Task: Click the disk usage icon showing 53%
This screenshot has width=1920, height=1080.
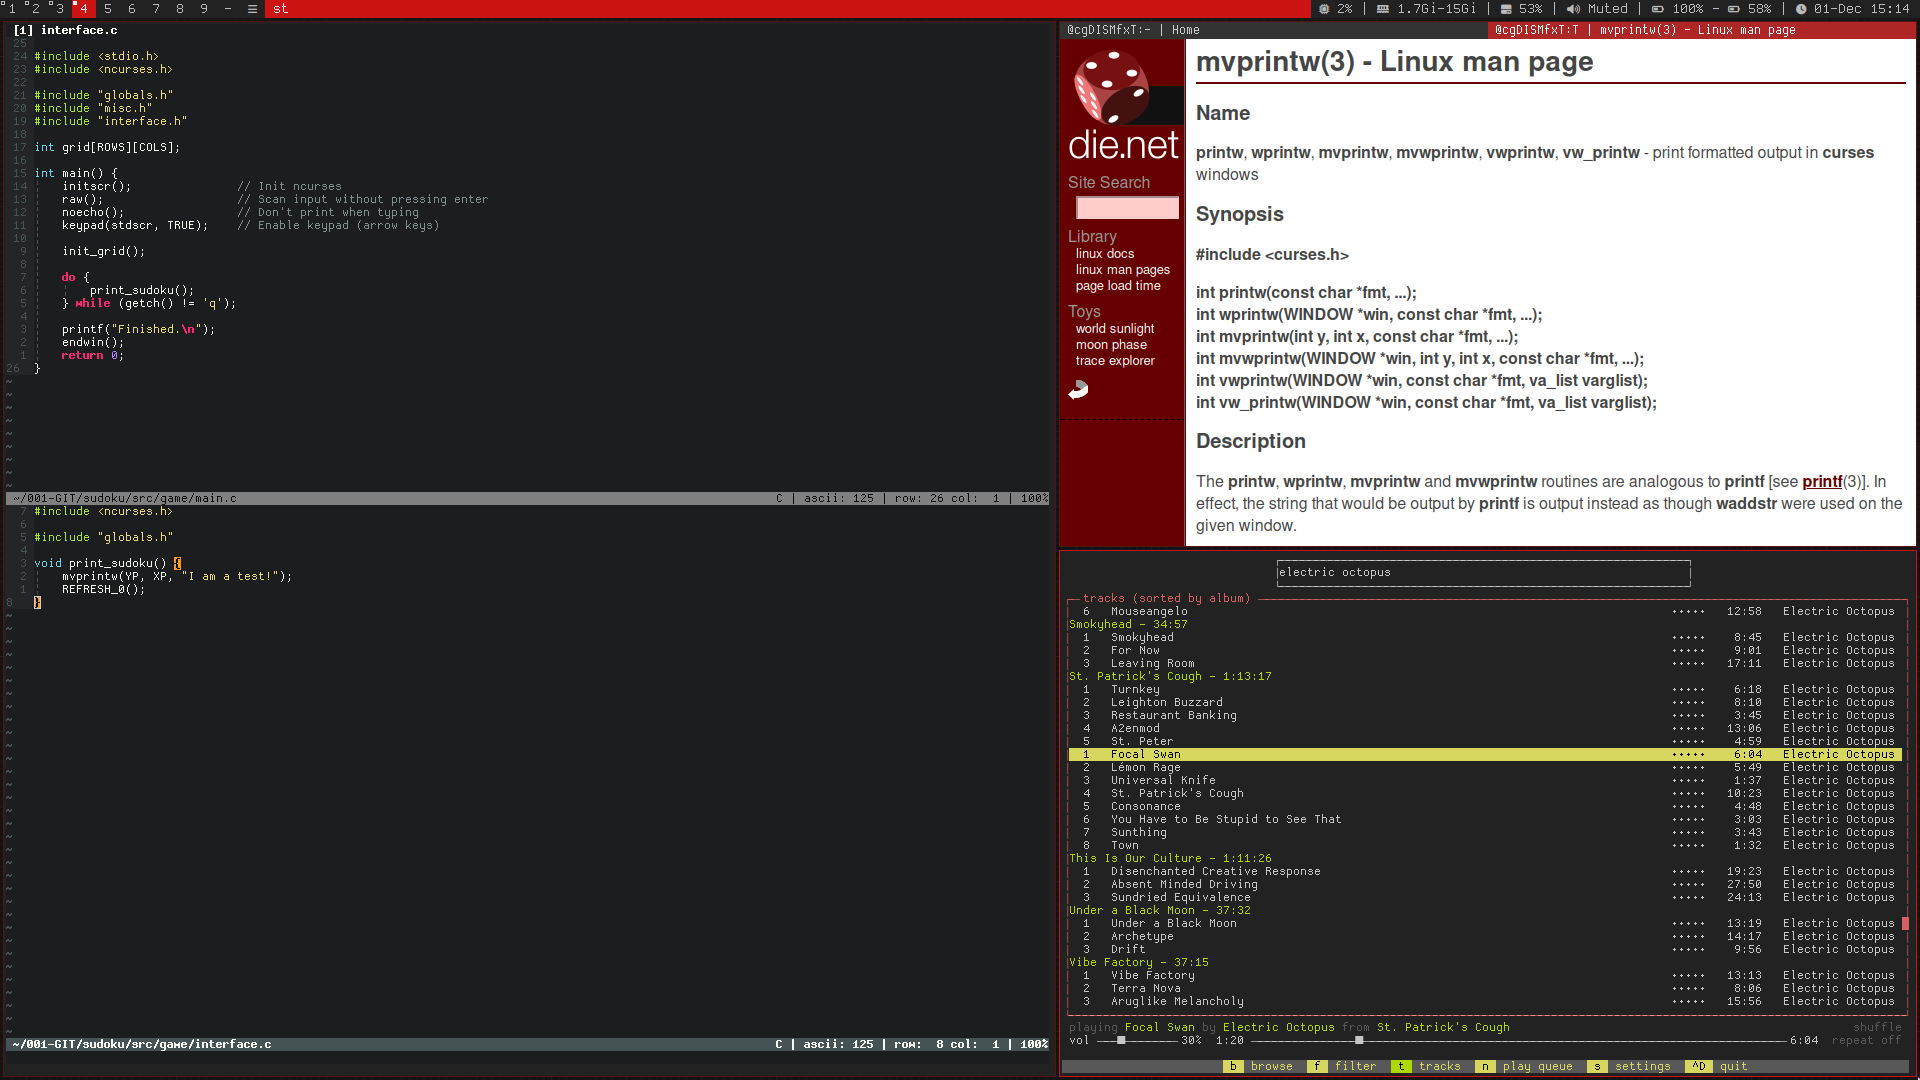Action: click(x=1504, y=8)
